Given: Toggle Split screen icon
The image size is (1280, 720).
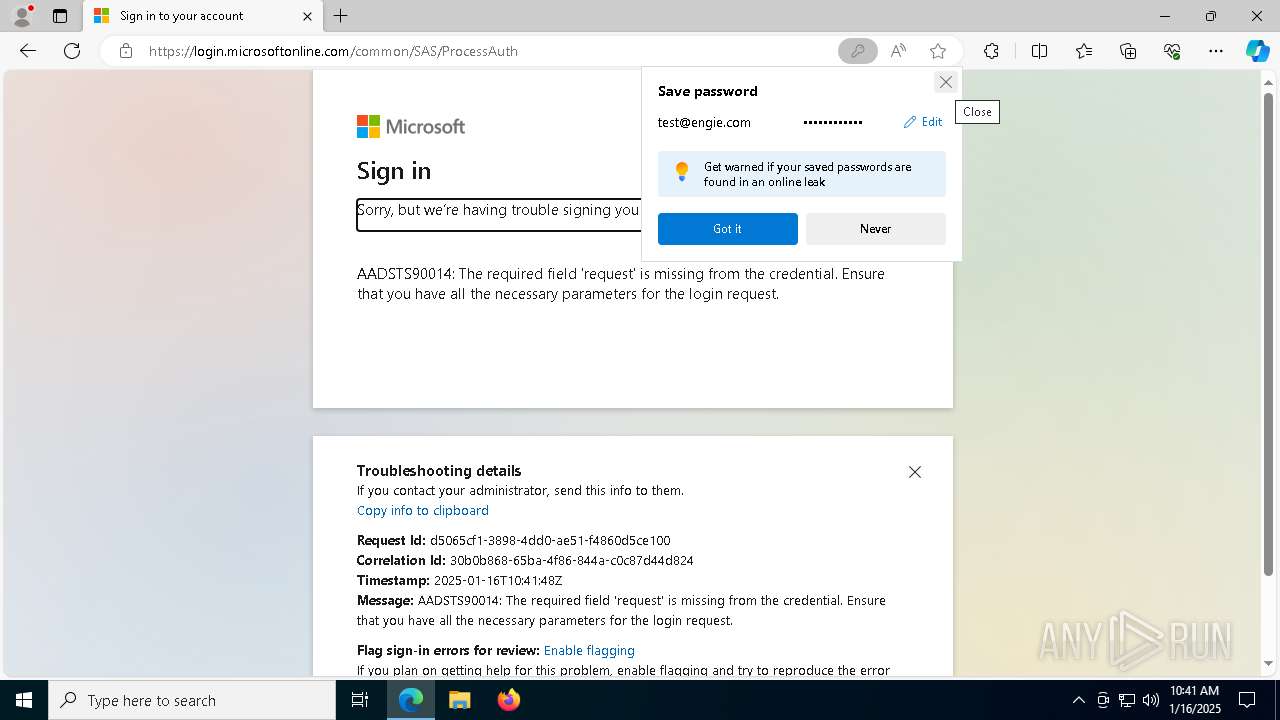Looking at the screenshot, I should [1039, 51].
